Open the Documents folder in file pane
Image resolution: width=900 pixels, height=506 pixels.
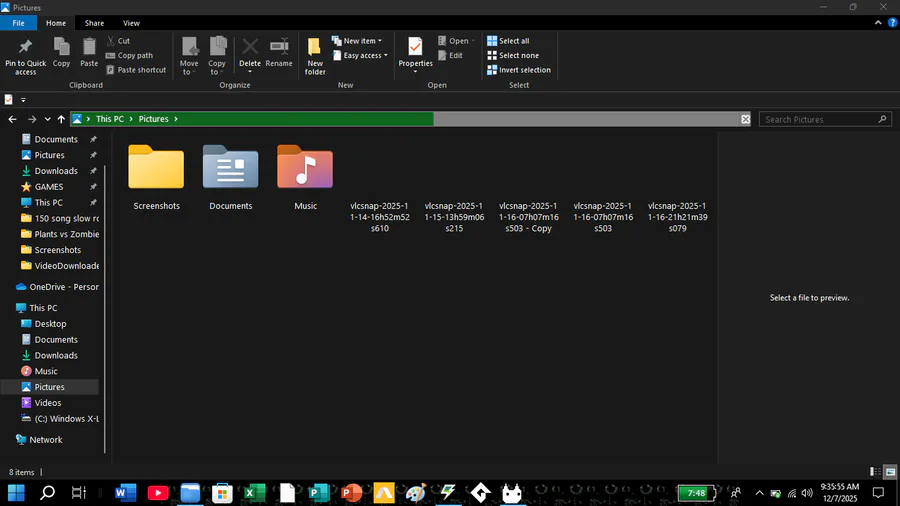click(230, 177)
